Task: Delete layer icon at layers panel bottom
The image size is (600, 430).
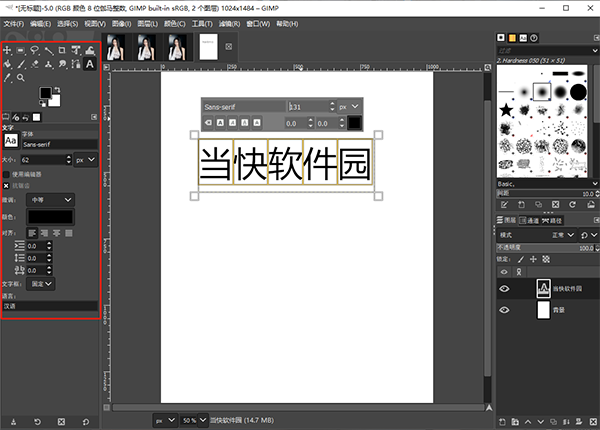Action: click(x=593, y=422)
